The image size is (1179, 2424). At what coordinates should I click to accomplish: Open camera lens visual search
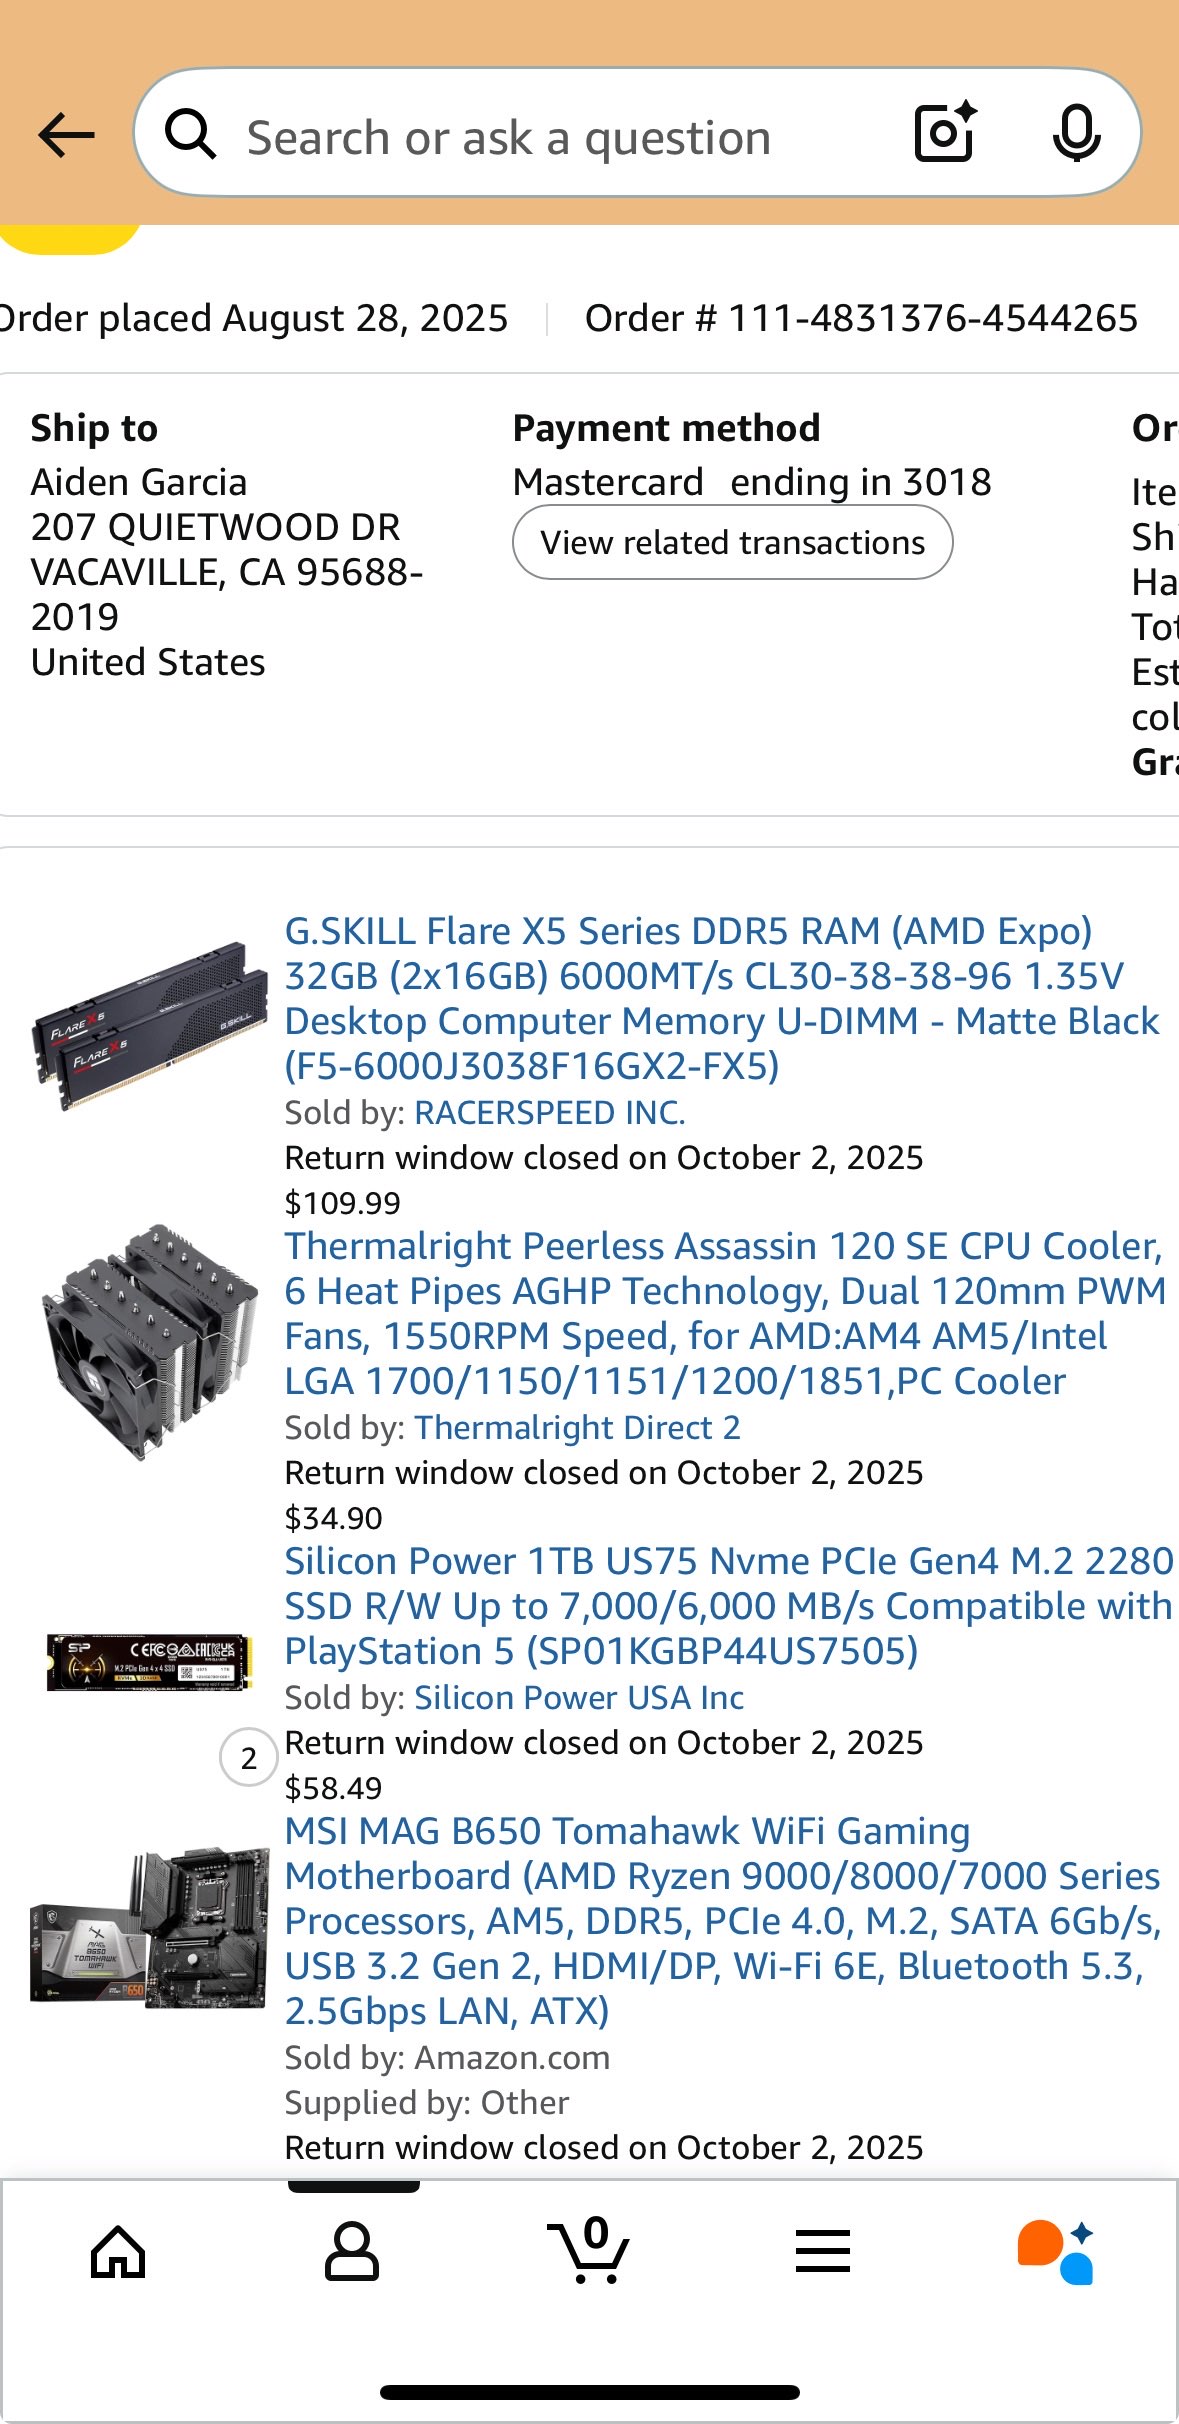(x=944, y=133)
